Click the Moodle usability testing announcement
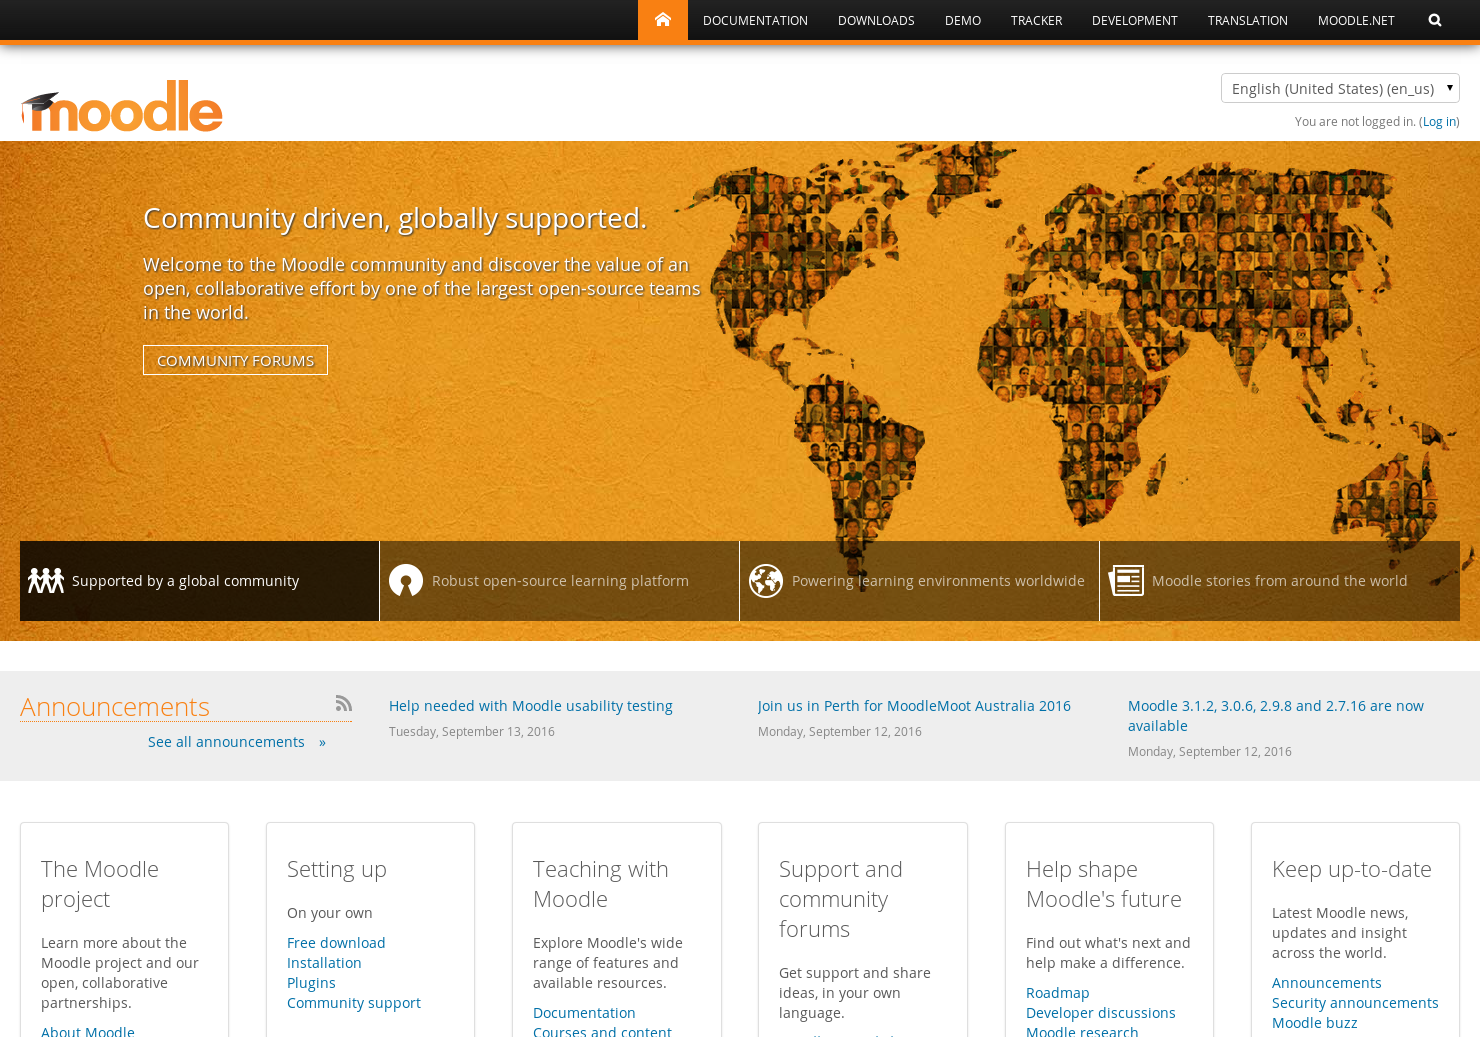 530,705
